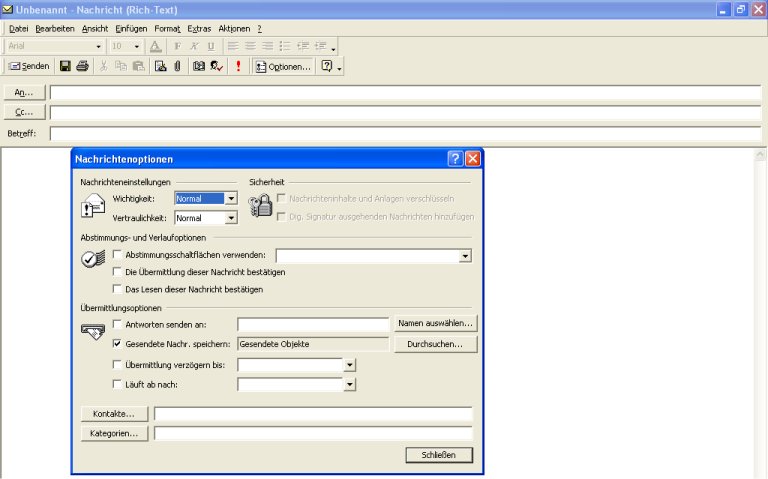Check Das Lesen dieser Nachricht bestätigen
Image resolution: width=768 pixels, height=479 pixels.
(x=117, y=289)
